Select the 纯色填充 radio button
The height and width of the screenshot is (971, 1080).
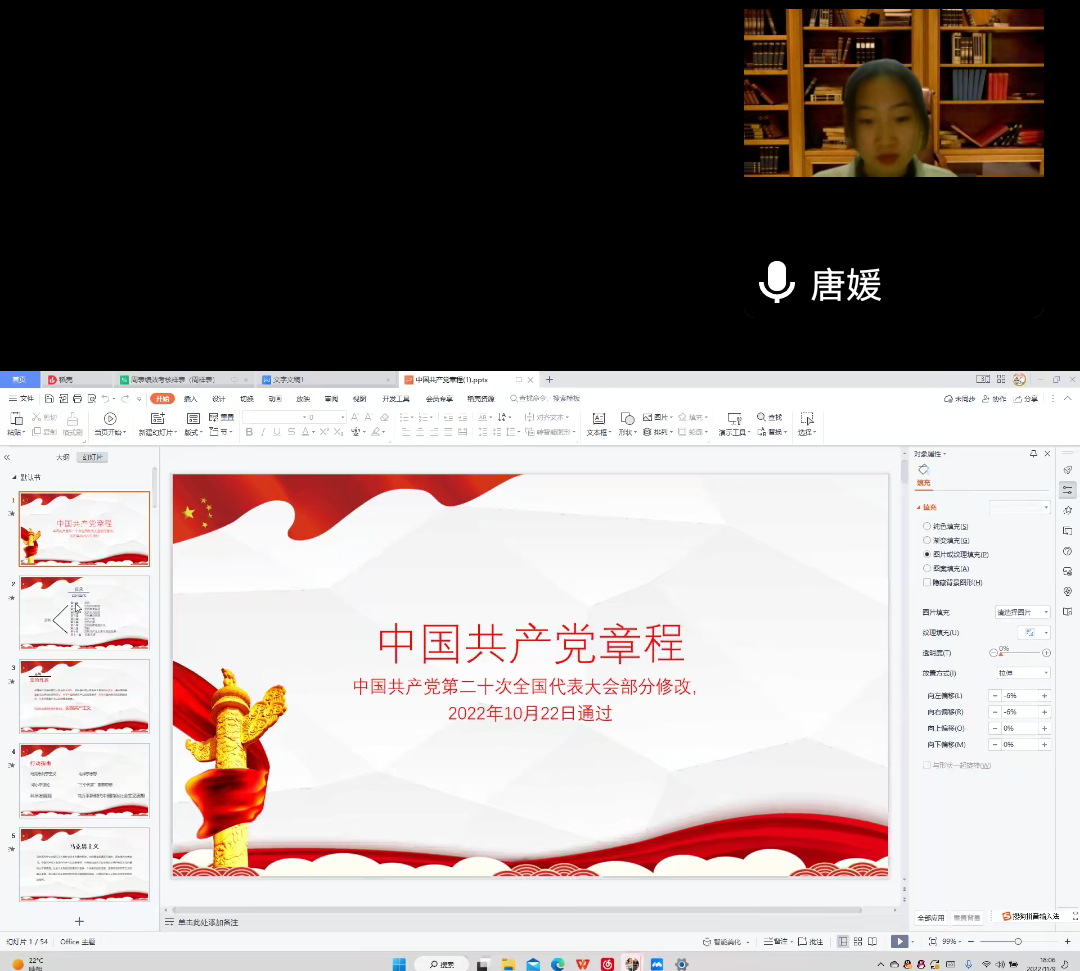(x=927, y=526)
